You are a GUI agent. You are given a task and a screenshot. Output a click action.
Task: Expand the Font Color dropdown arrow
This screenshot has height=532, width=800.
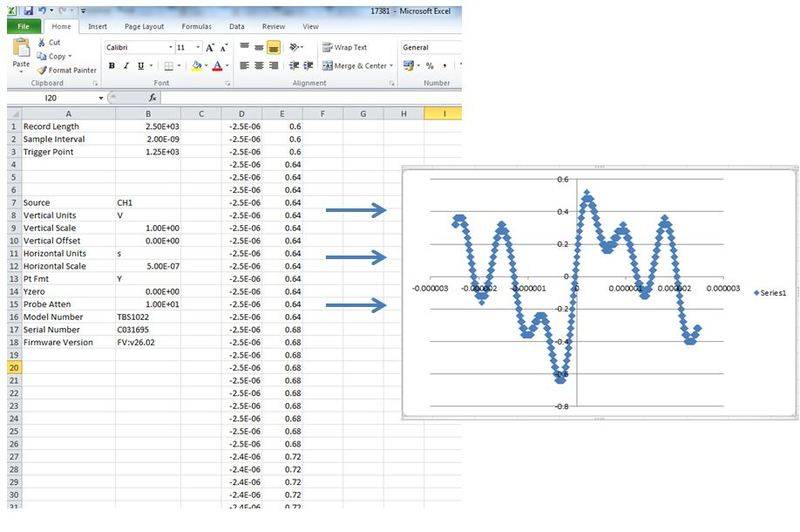coord(227,66)
